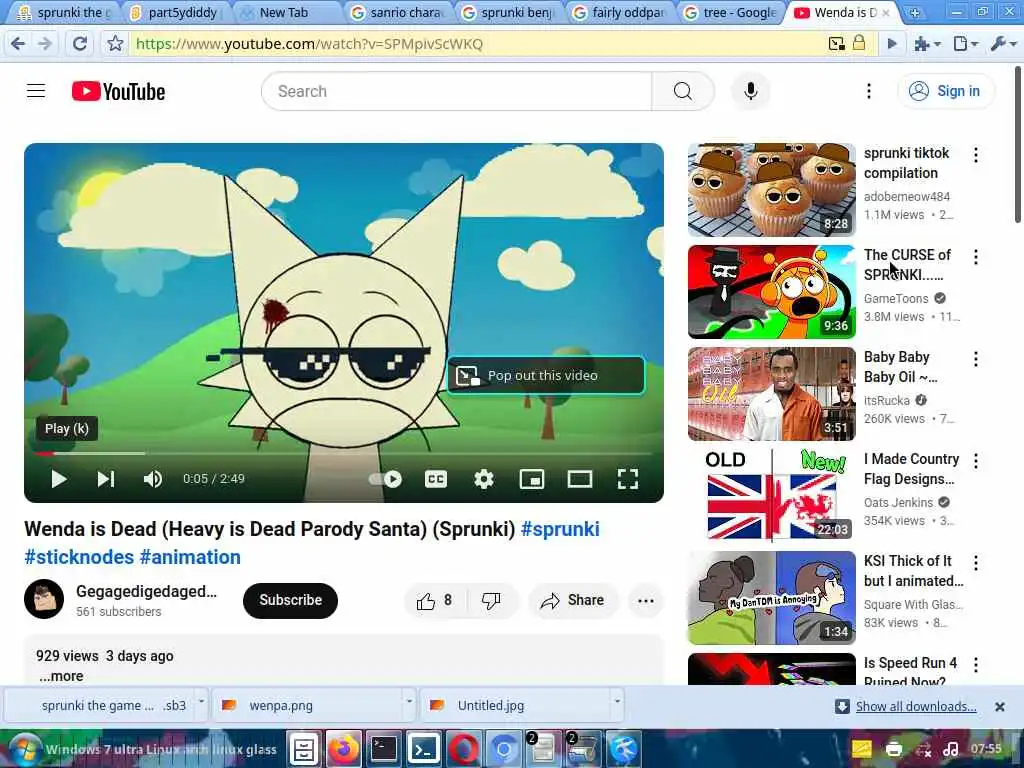Seek on the video progress bar
The image size is (1024, 768).
point(344,453)
